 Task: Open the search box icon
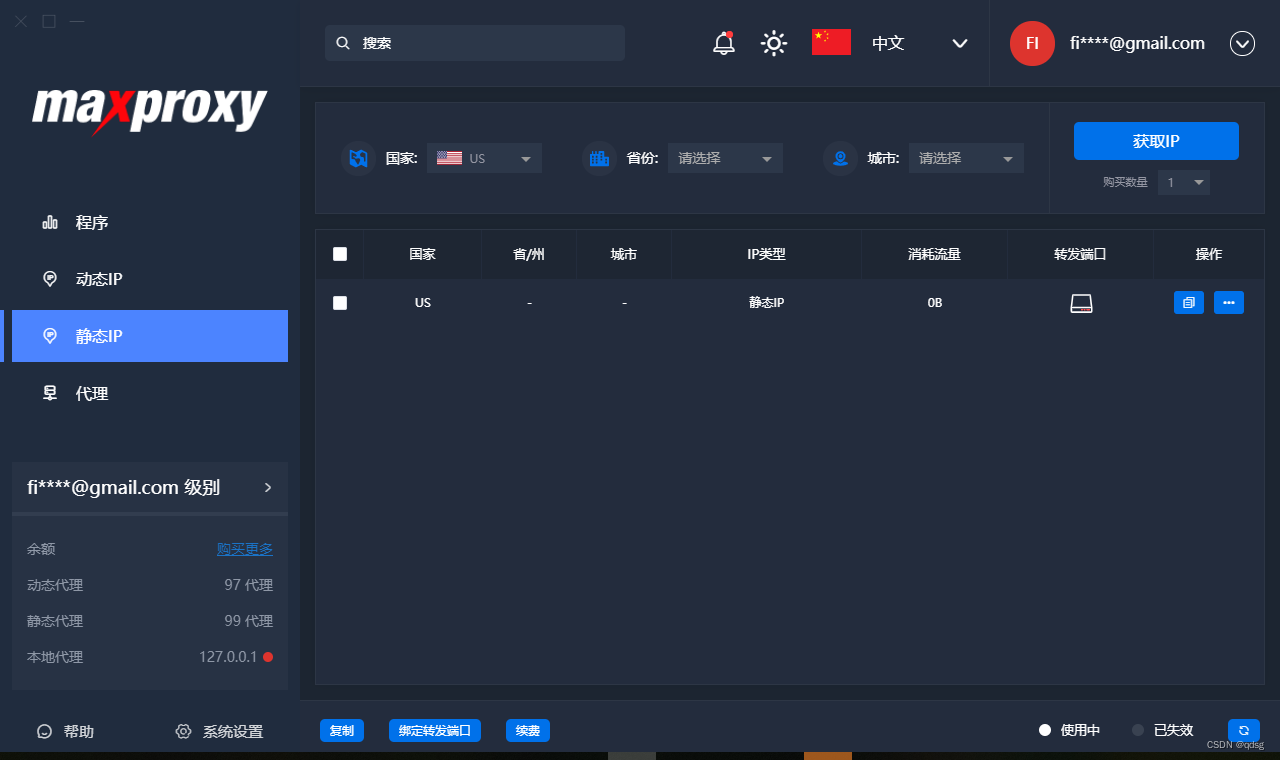click(343, 43)
